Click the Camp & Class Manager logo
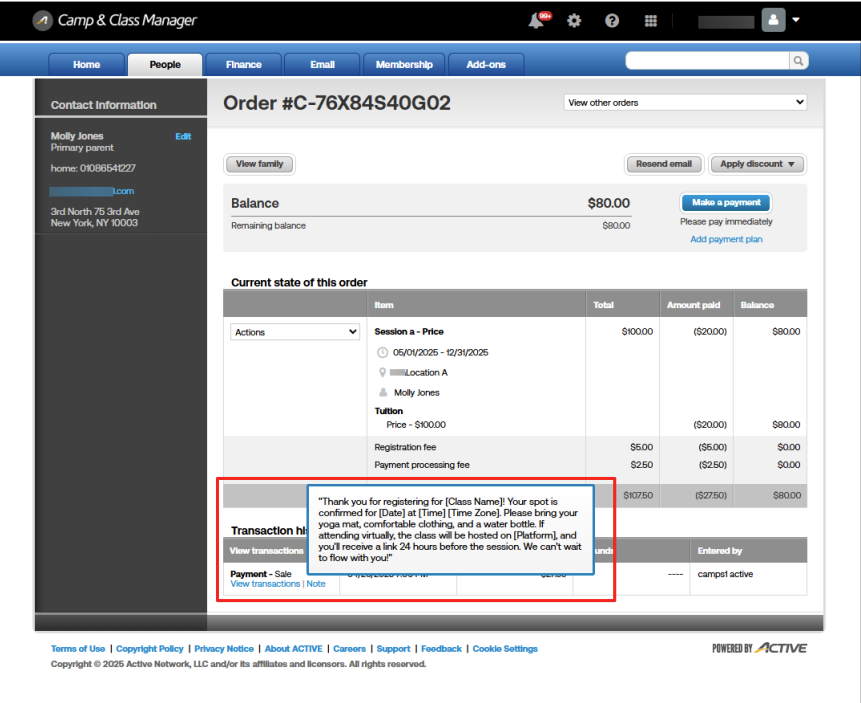 tap(114, 20)
